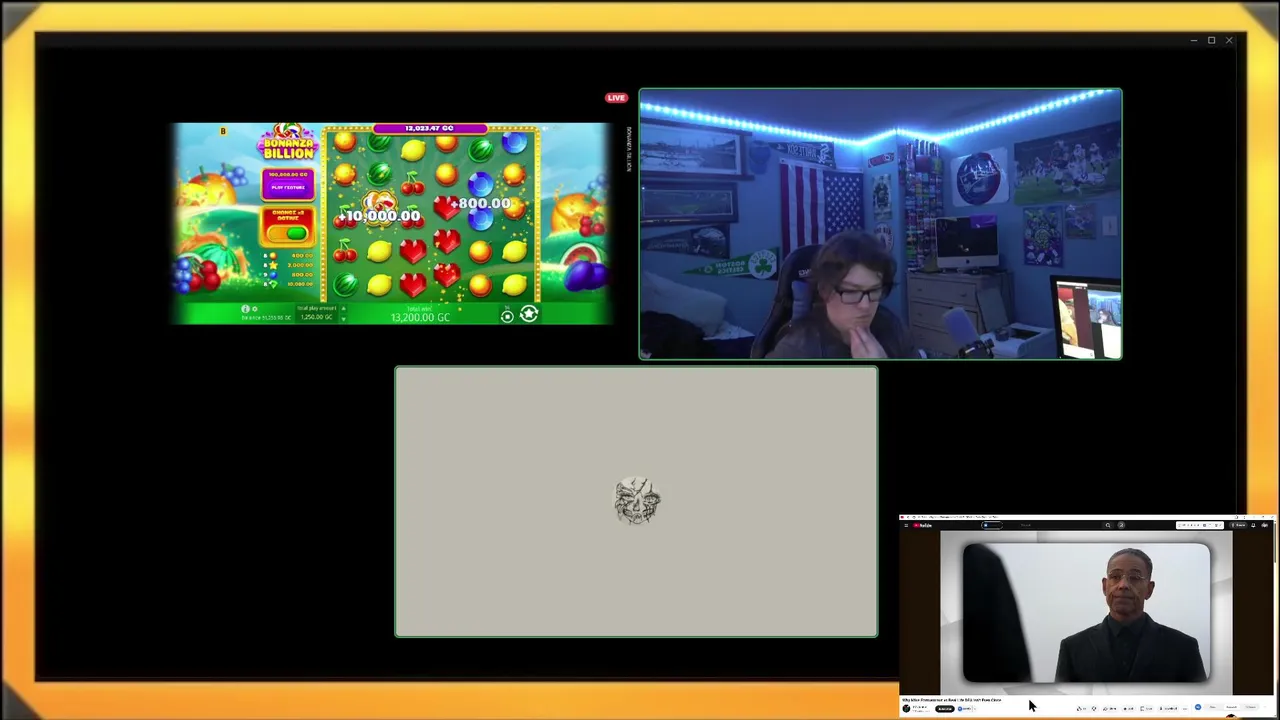Click the loading panel with cracked emblem

pos(636,501)
